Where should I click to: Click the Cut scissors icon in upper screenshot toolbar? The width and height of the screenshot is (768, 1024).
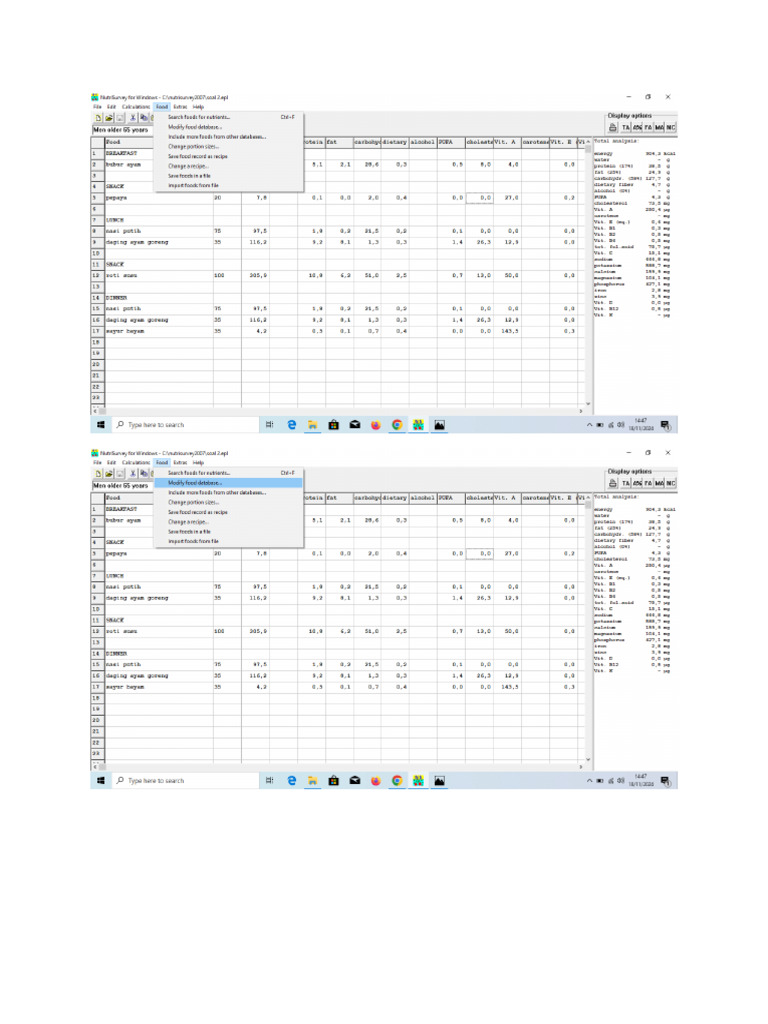click(x=133, y=118)
